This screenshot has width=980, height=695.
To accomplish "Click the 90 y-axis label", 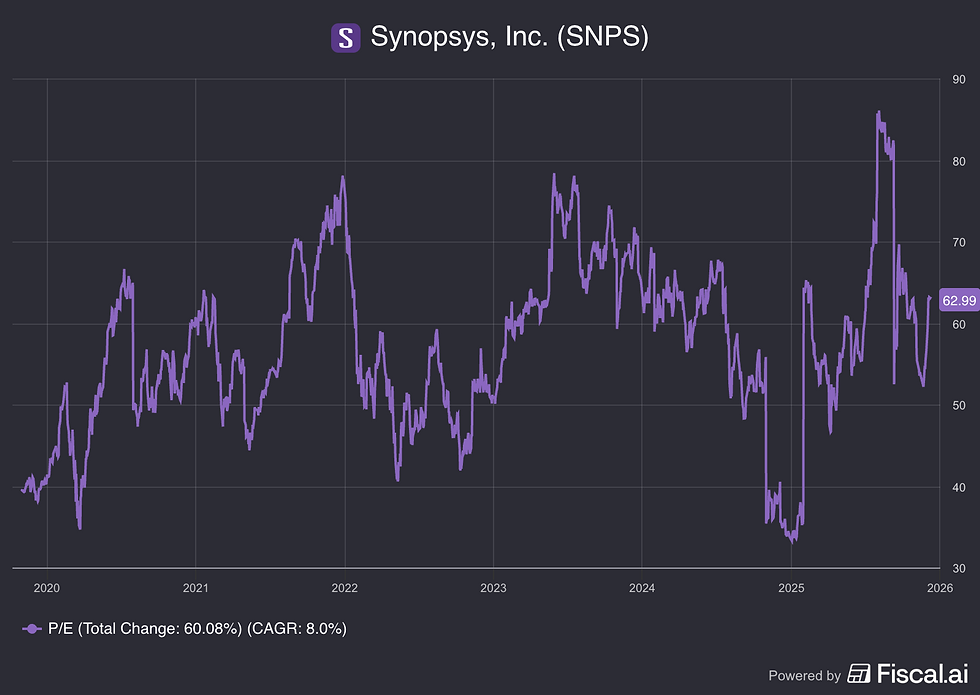I will pos(959,80).
